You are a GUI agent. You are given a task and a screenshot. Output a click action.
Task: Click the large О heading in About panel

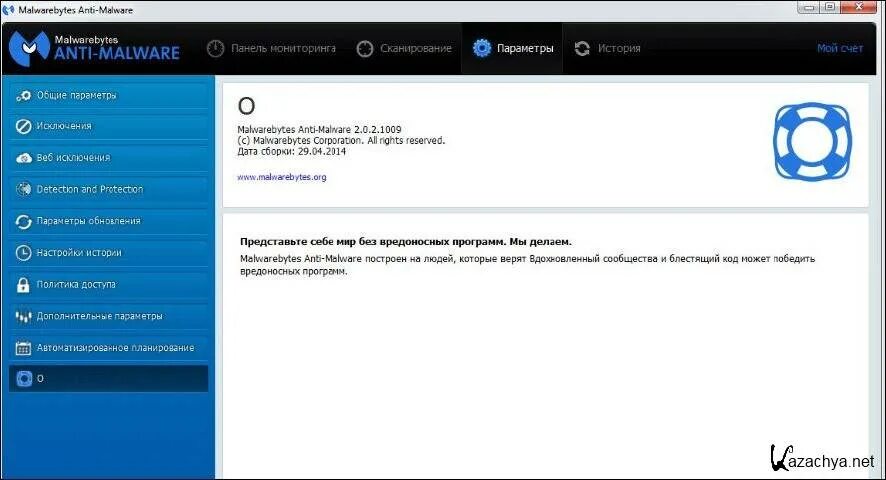(246, 106)
